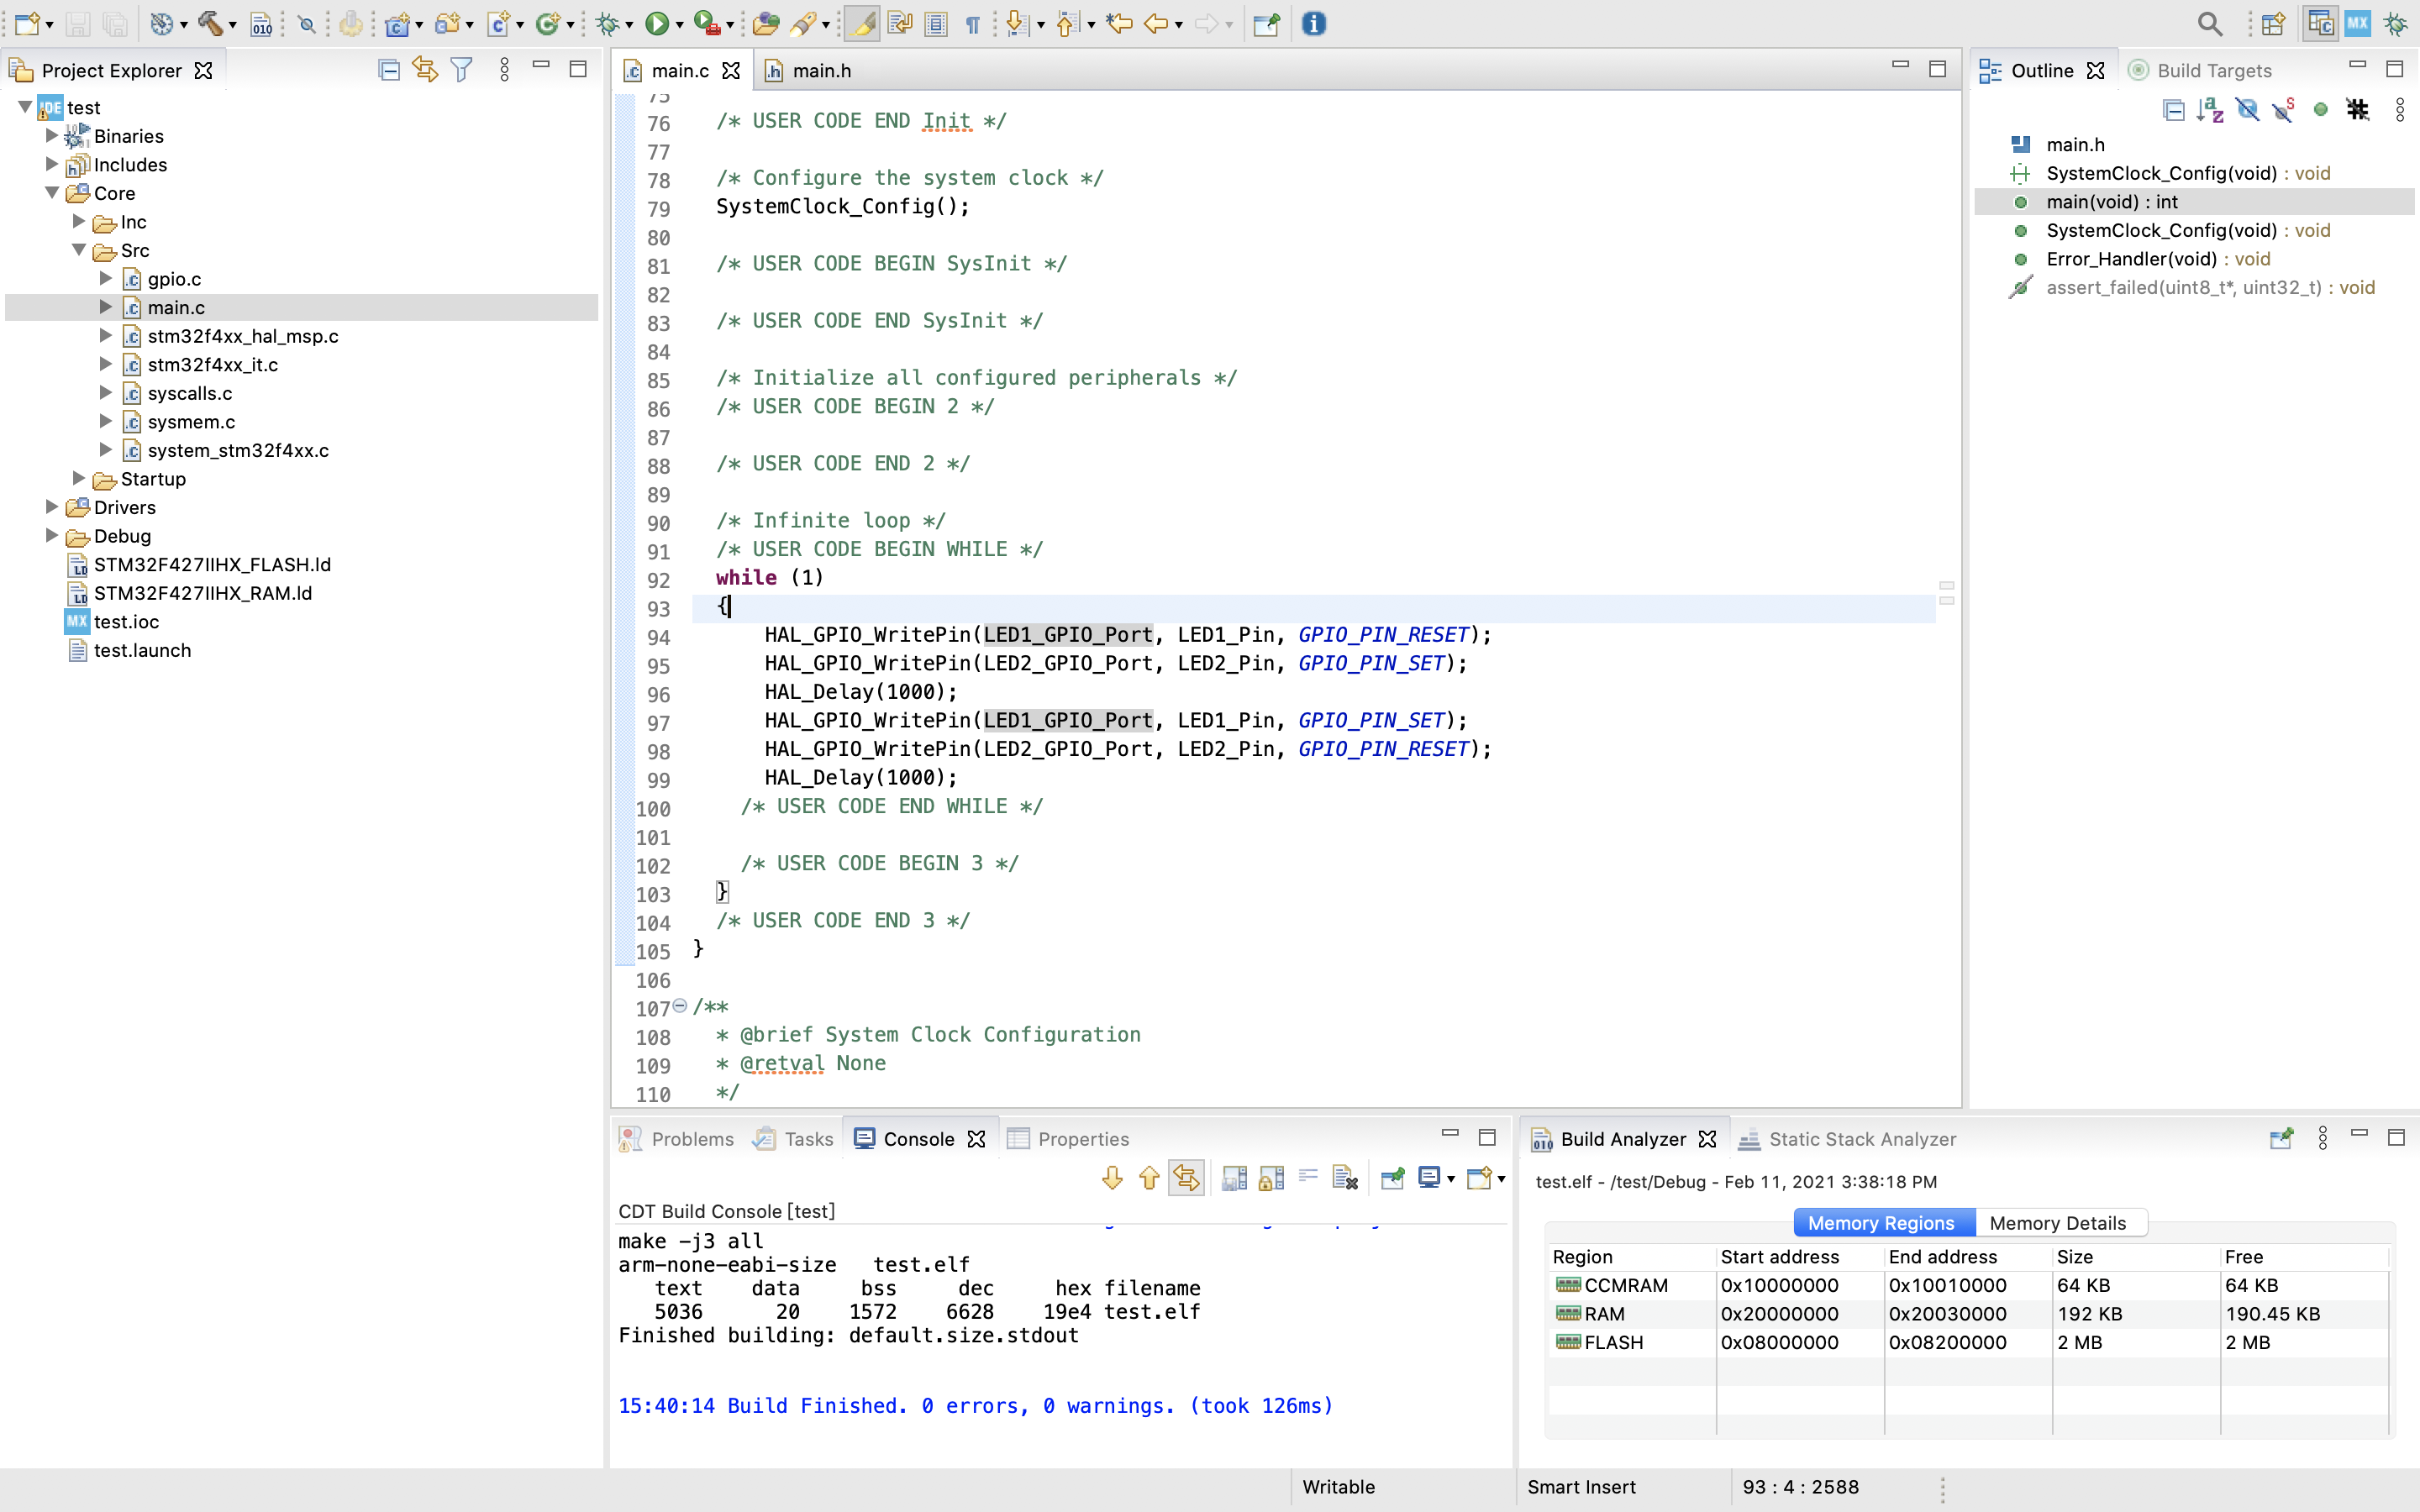Viewport: 2420px width, 1512px height.
Task: Collapse the Core folder
Action: click(52, 192)
